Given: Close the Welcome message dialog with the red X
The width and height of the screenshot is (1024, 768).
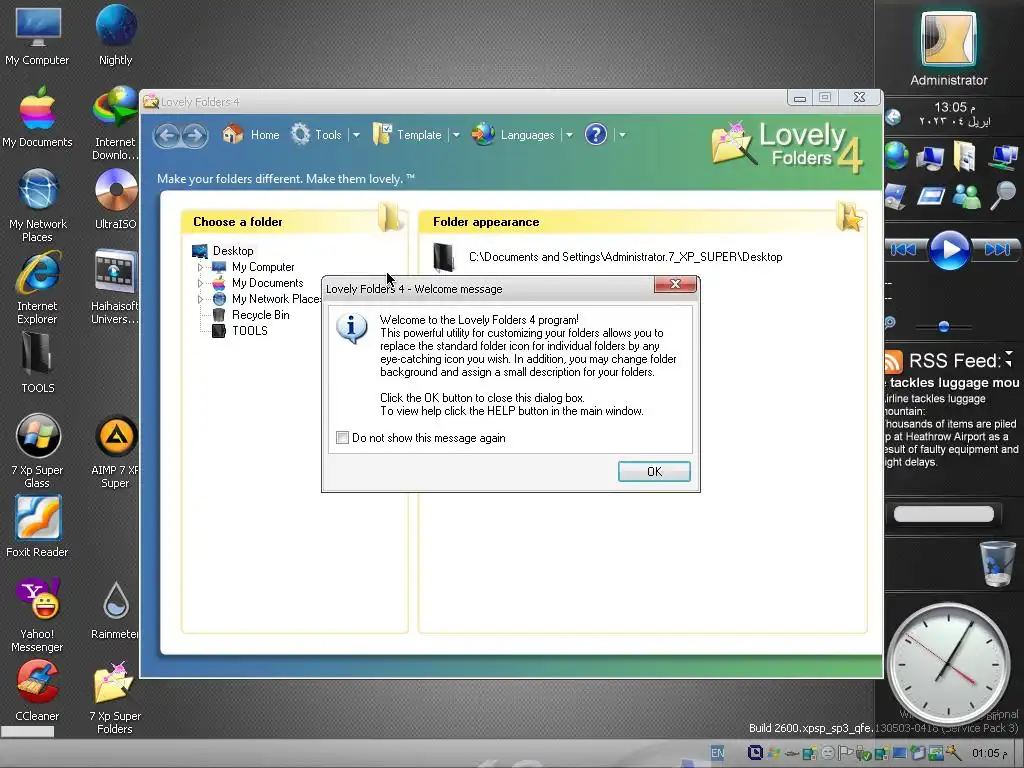Looking at the screenshot, I should (x=675, y=284).
